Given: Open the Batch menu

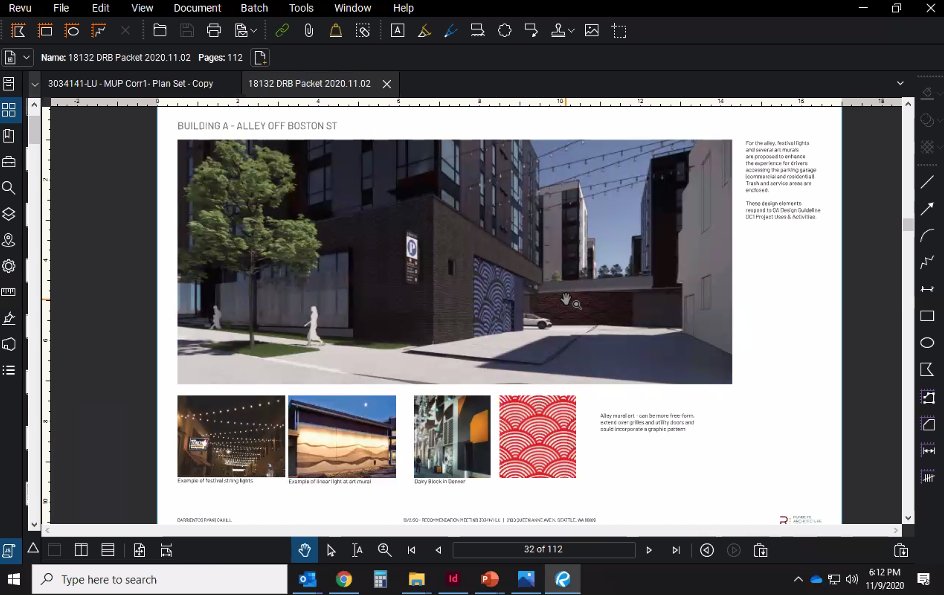Looking at the screenshot, I should pos(254,8).
